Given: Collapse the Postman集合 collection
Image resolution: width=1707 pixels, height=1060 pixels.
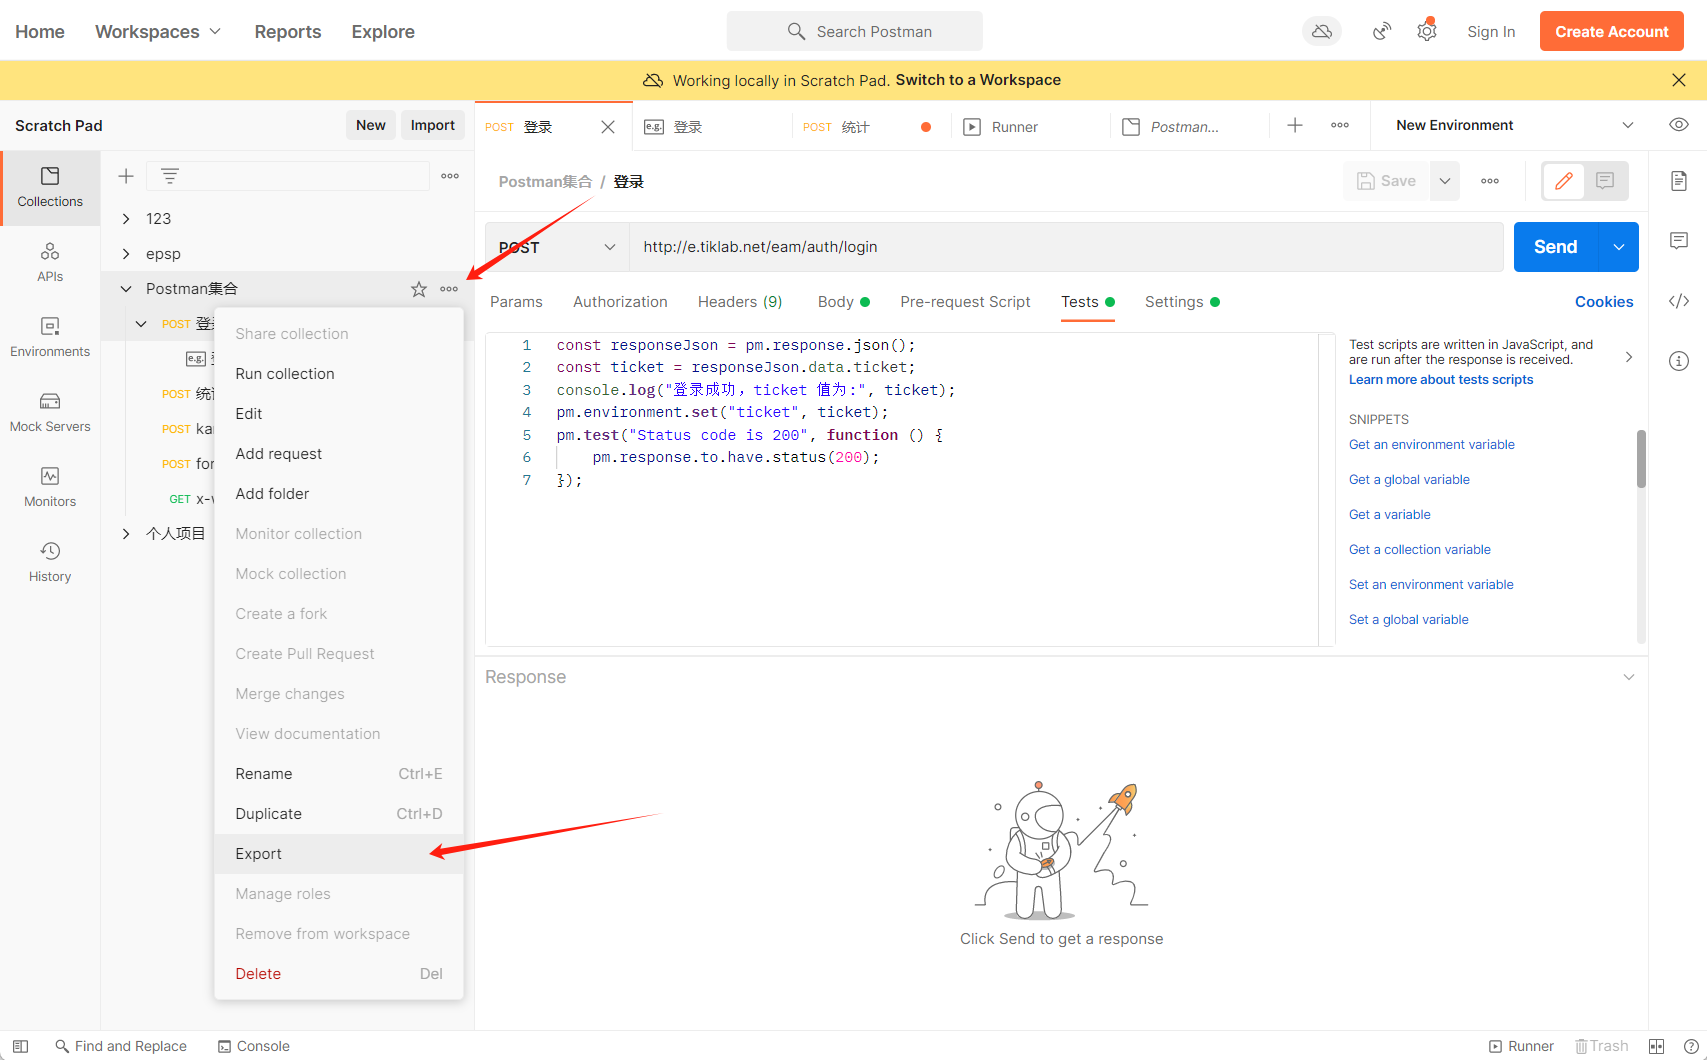Looking at the screenshot, I should [126, 289].
